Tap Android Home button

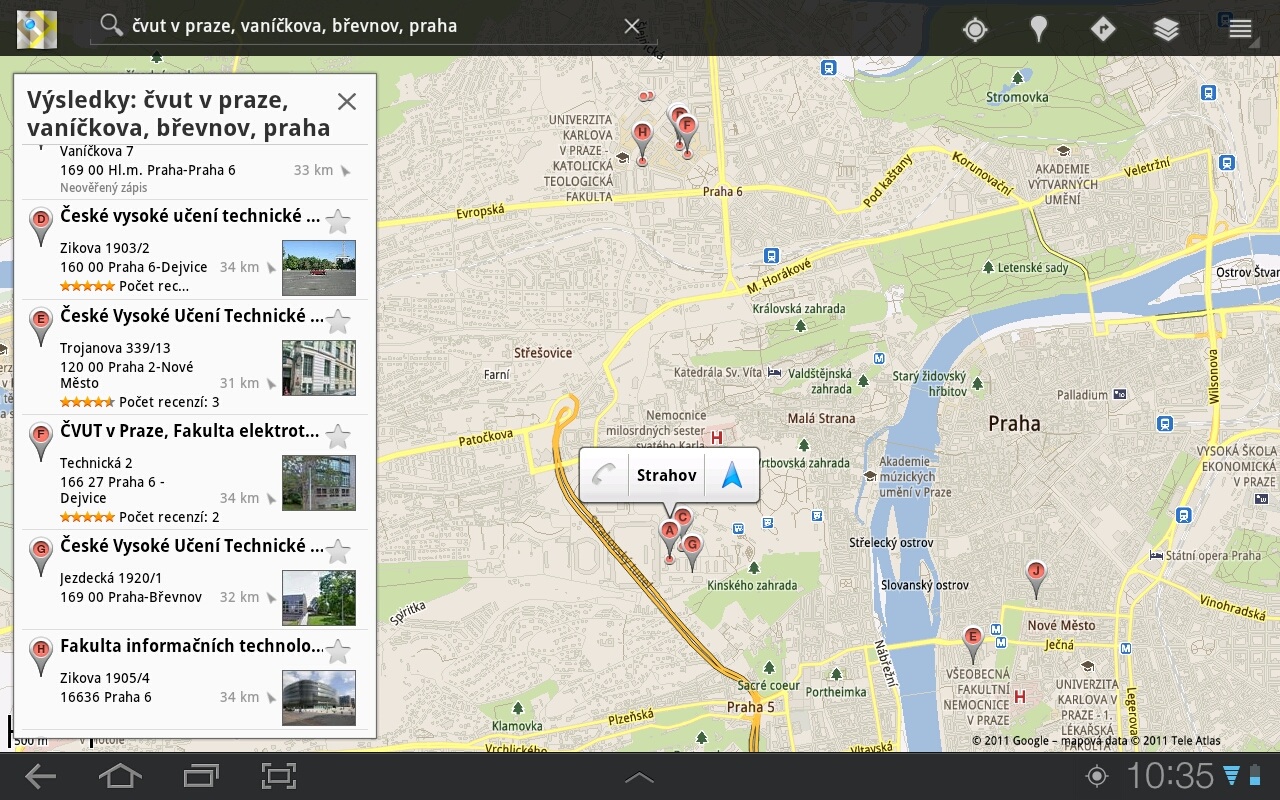[x=120, y=776]
